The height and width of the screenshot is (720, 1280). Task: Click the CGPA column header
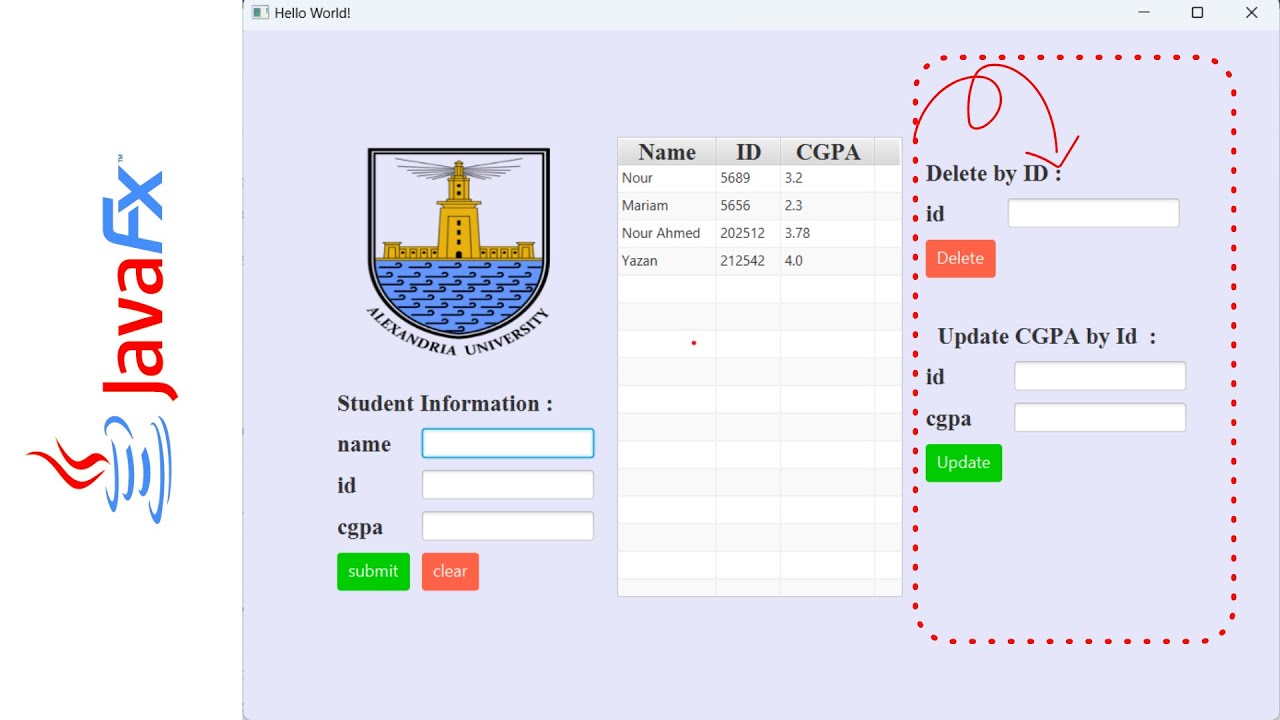click(x=827, y=152)
